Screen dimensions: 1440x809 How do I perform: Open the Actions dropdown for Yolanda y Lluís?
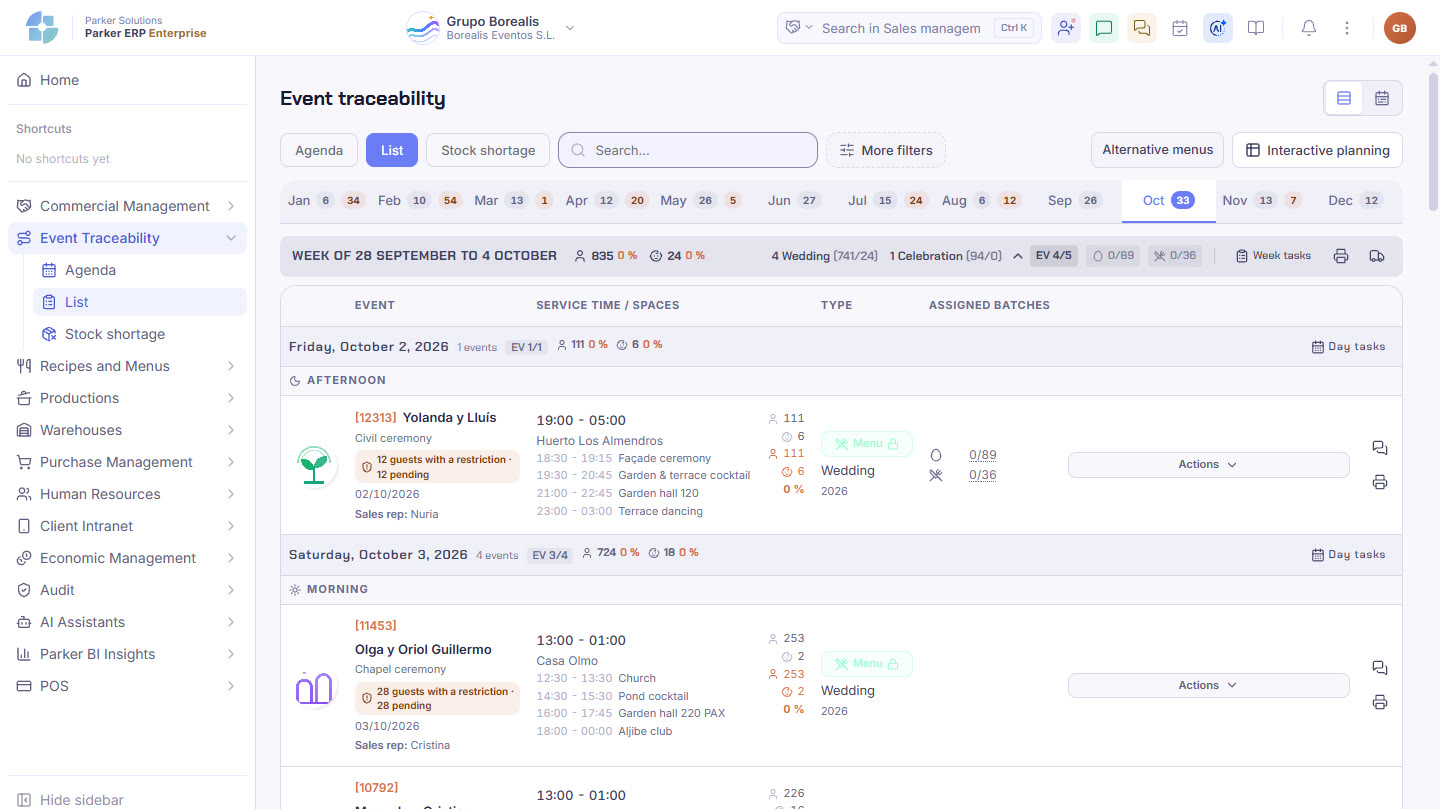coord(1208,465)
